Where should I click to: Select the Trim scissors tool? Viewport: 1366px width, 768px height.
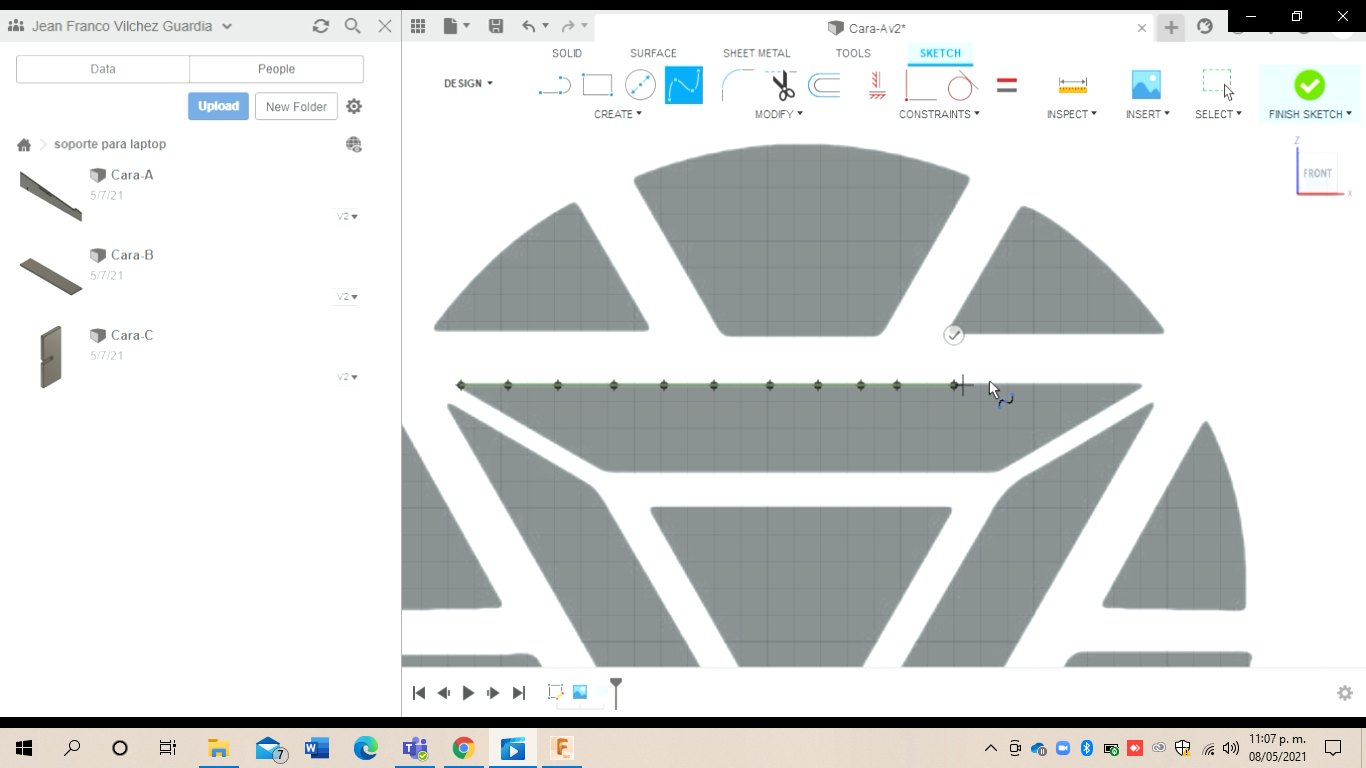(x=783, y=86)
